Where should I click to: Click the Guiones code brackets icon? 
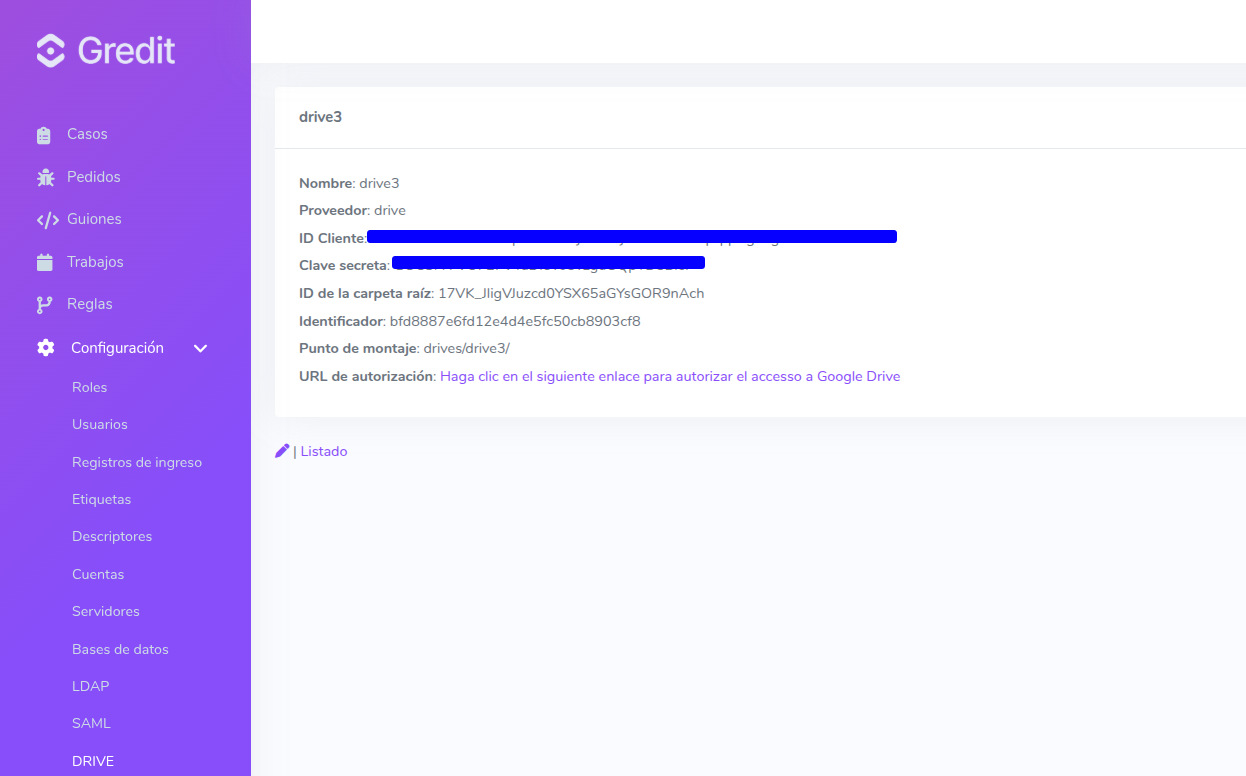click(x=47, y=220)
